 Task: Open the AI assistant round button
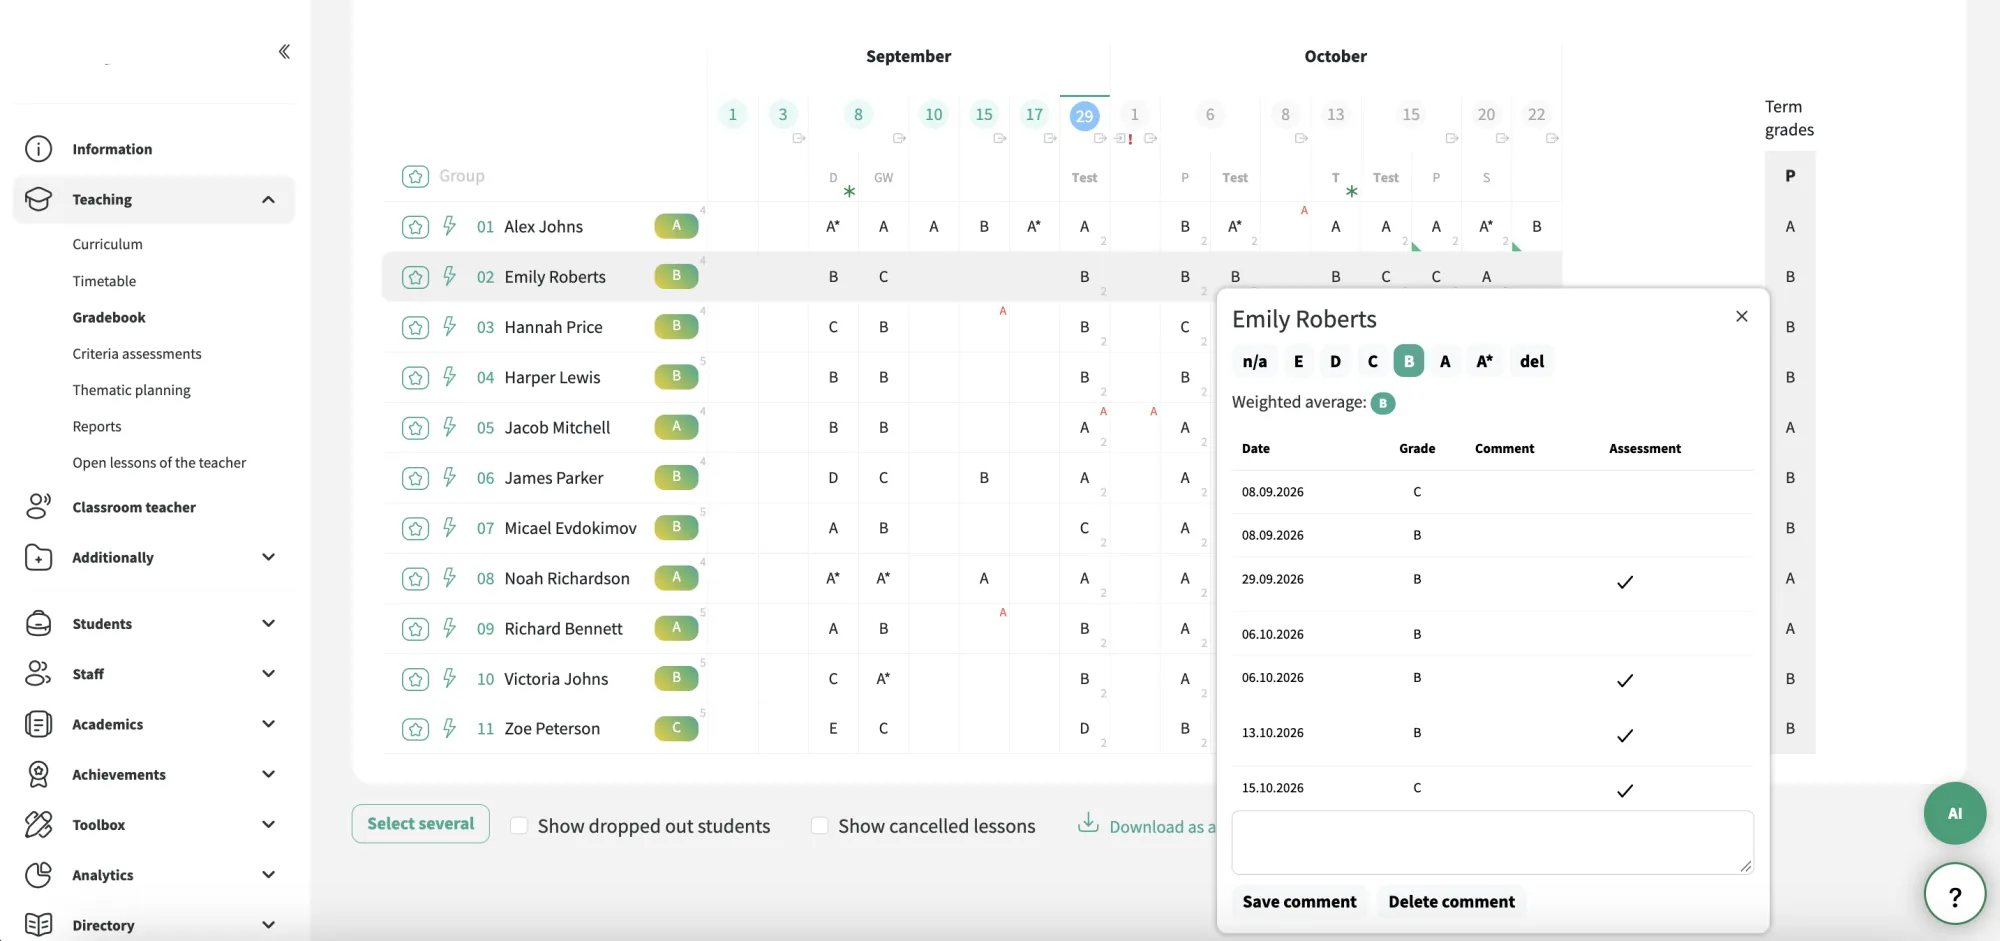click(x=1954, y=813)
